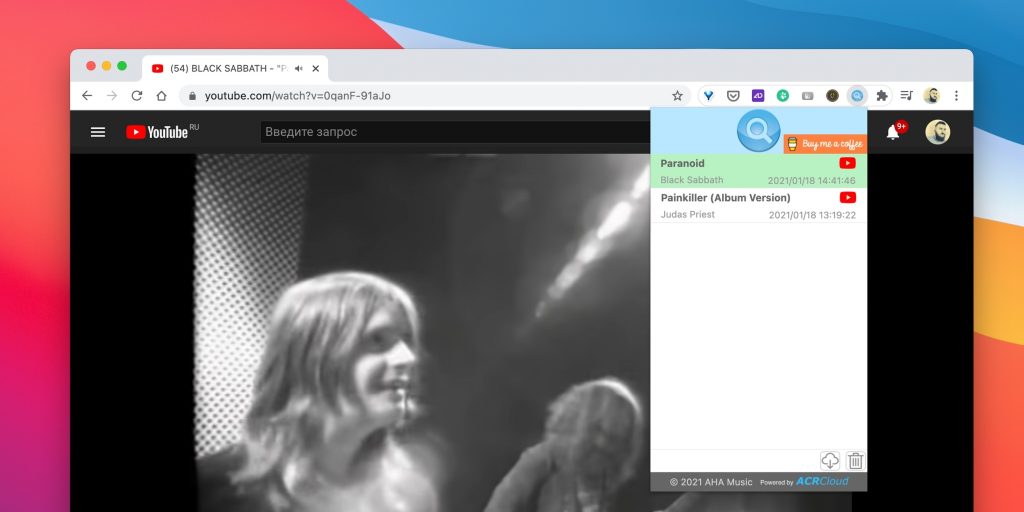Open the media control playlist icon
Image resolution: width=1024 pixels, height=512 pixels.
click(x=906, y=96)
